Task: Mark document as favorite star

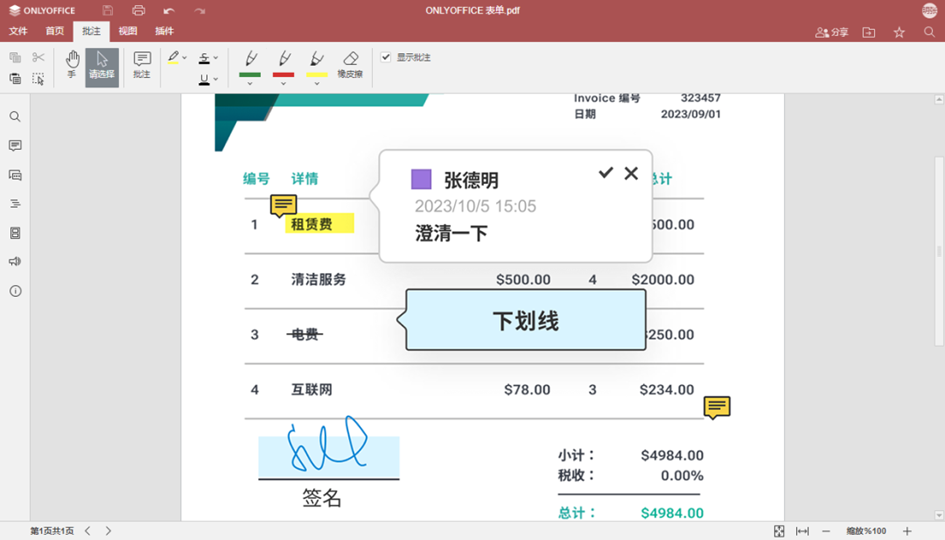Action: (x=899, y=32)
